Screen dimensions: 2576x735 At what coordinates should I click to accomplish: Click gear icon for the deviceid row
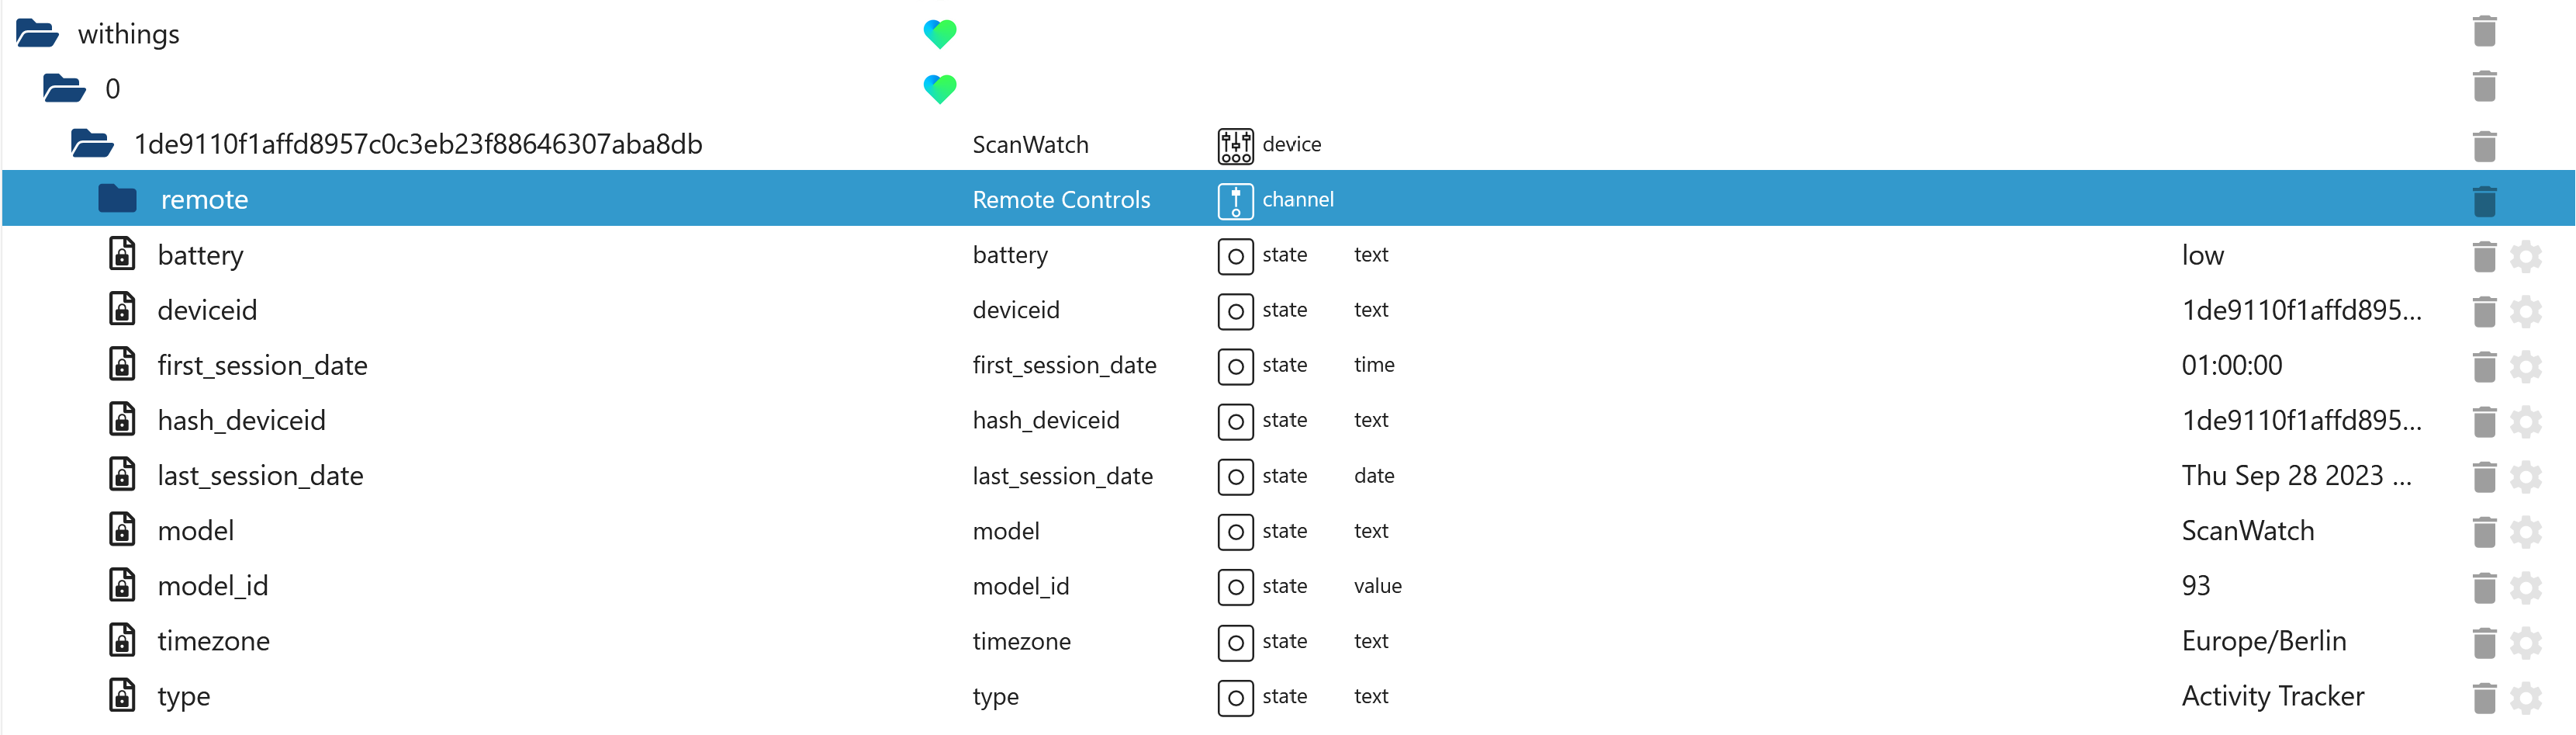(2526, 311)
